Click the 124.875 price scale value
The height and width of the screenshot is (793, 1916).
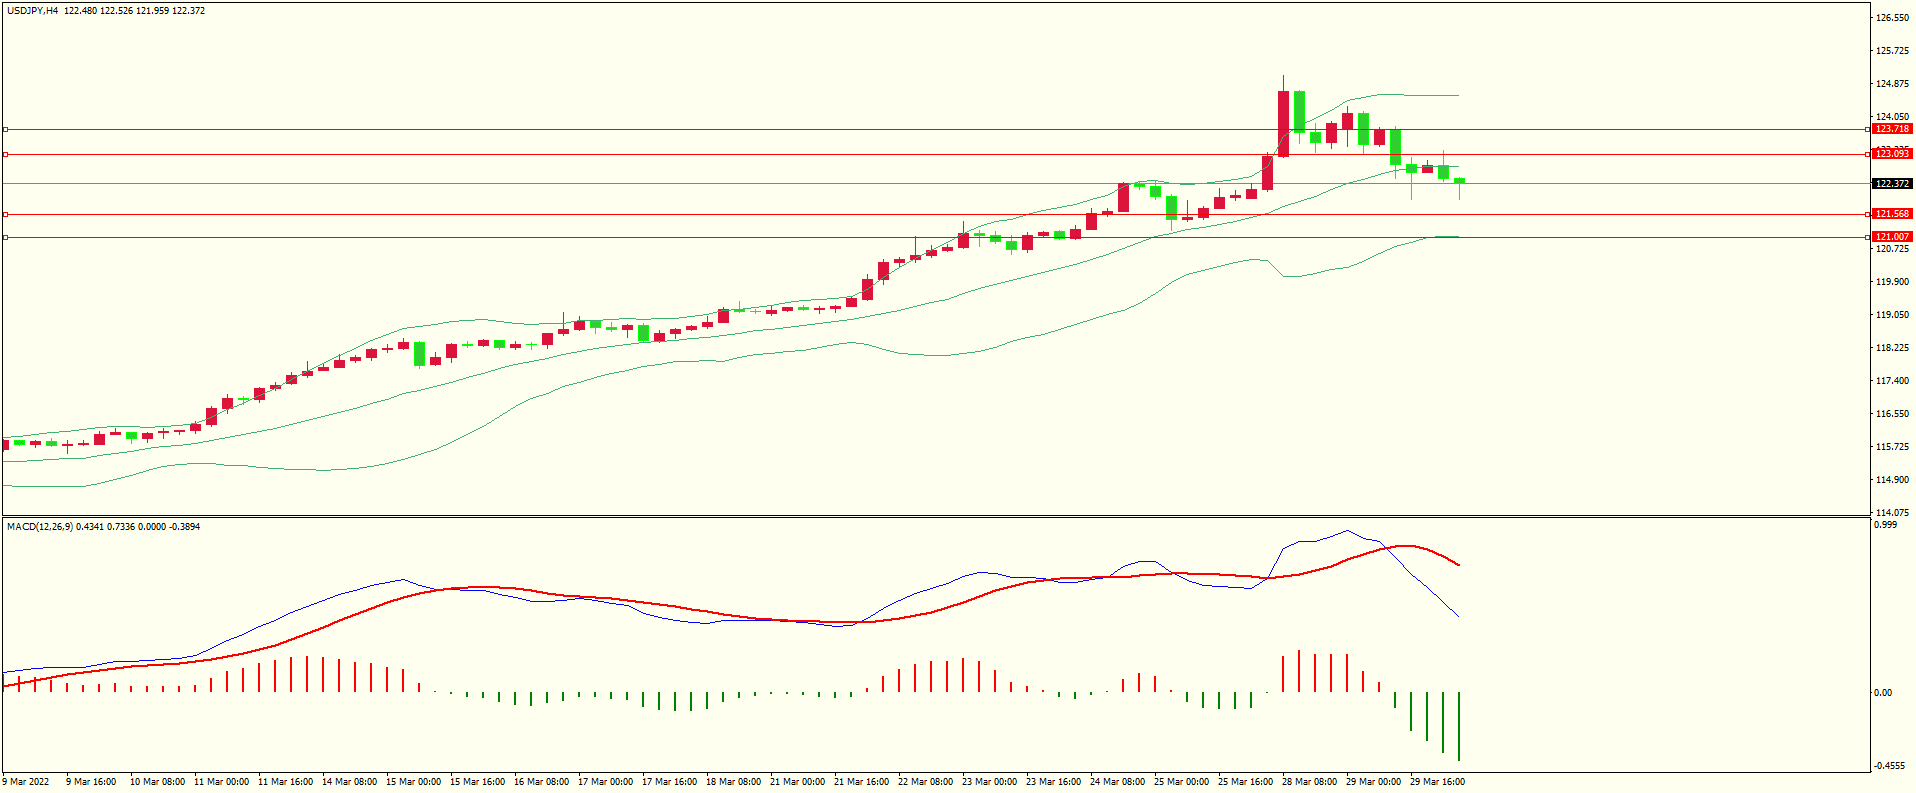click(1892, 84)
